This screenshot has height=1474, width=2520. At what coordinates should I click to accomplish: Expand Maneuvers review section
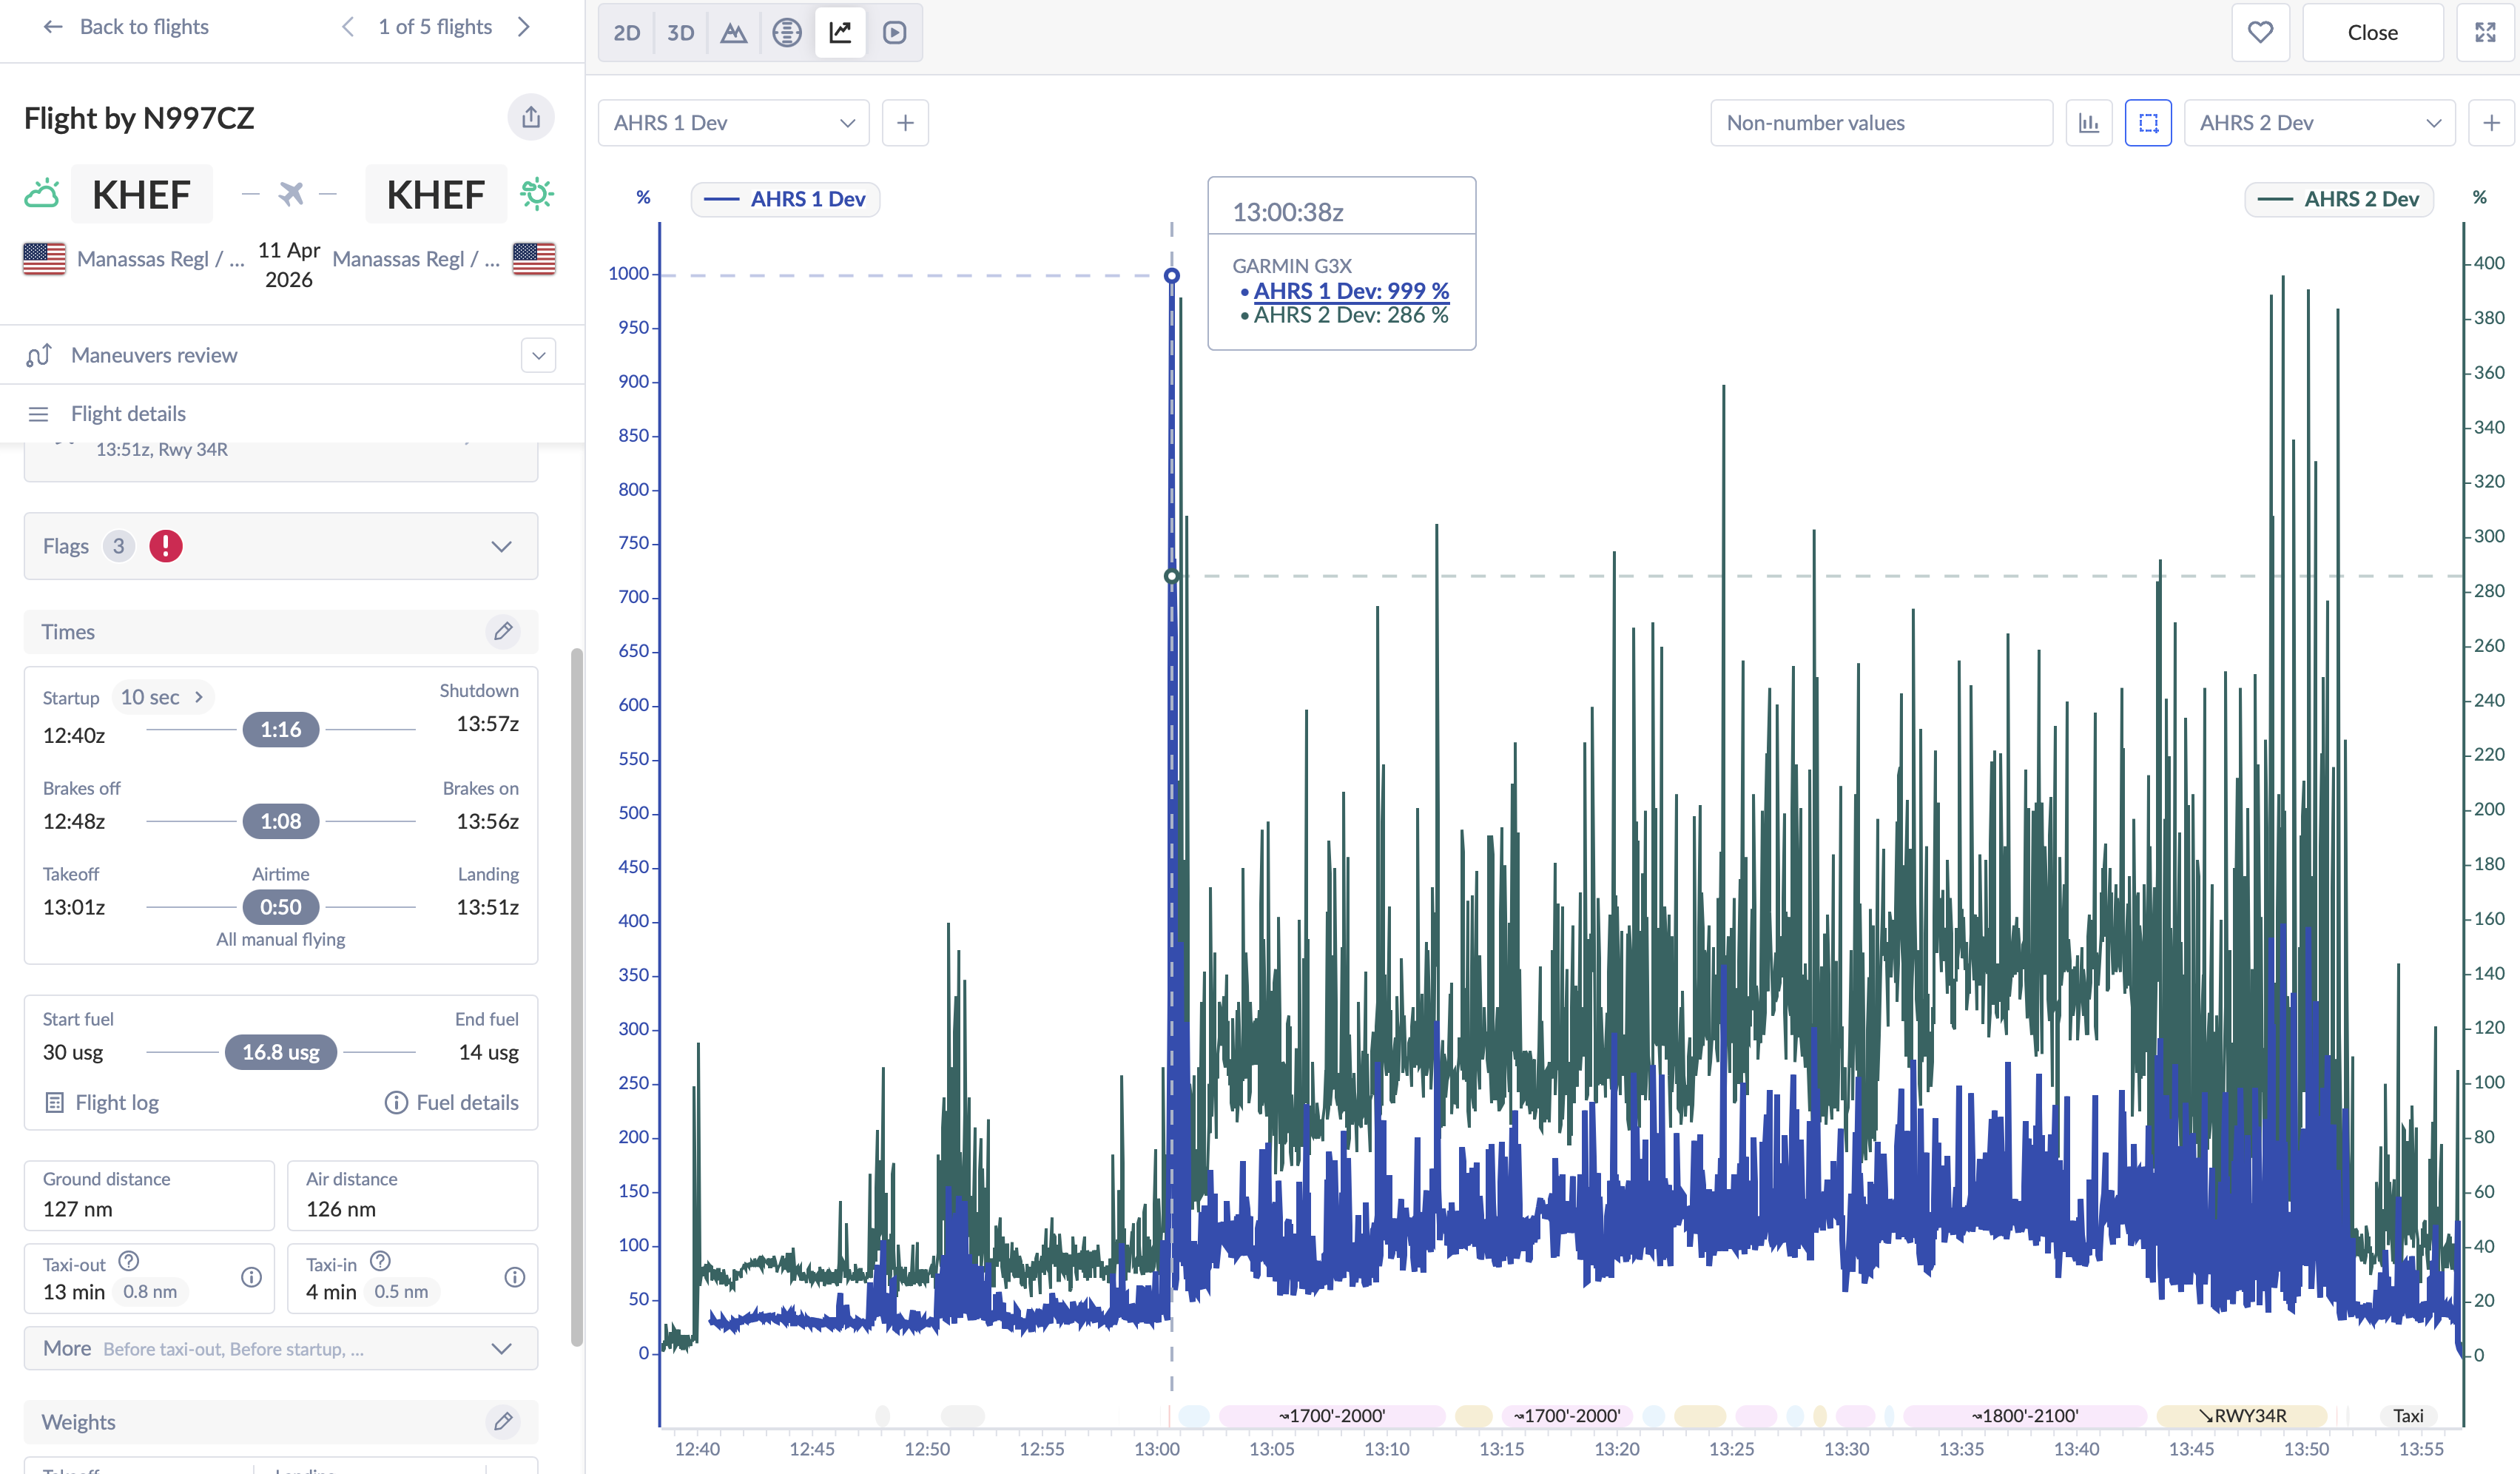click(538, 355)
